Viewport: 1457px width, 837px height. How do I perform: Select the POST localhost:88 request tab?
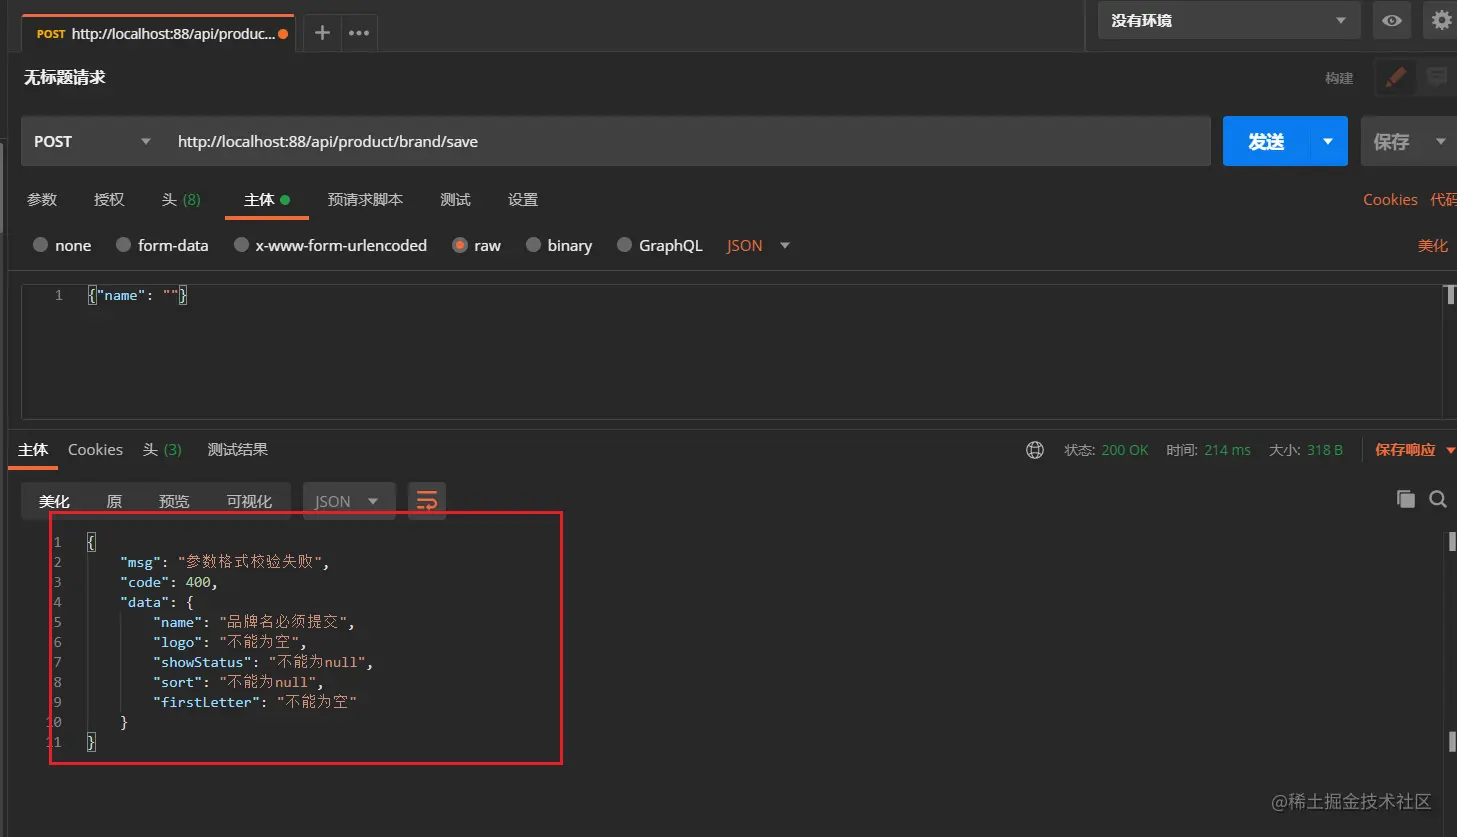click(x=160, y=33)
